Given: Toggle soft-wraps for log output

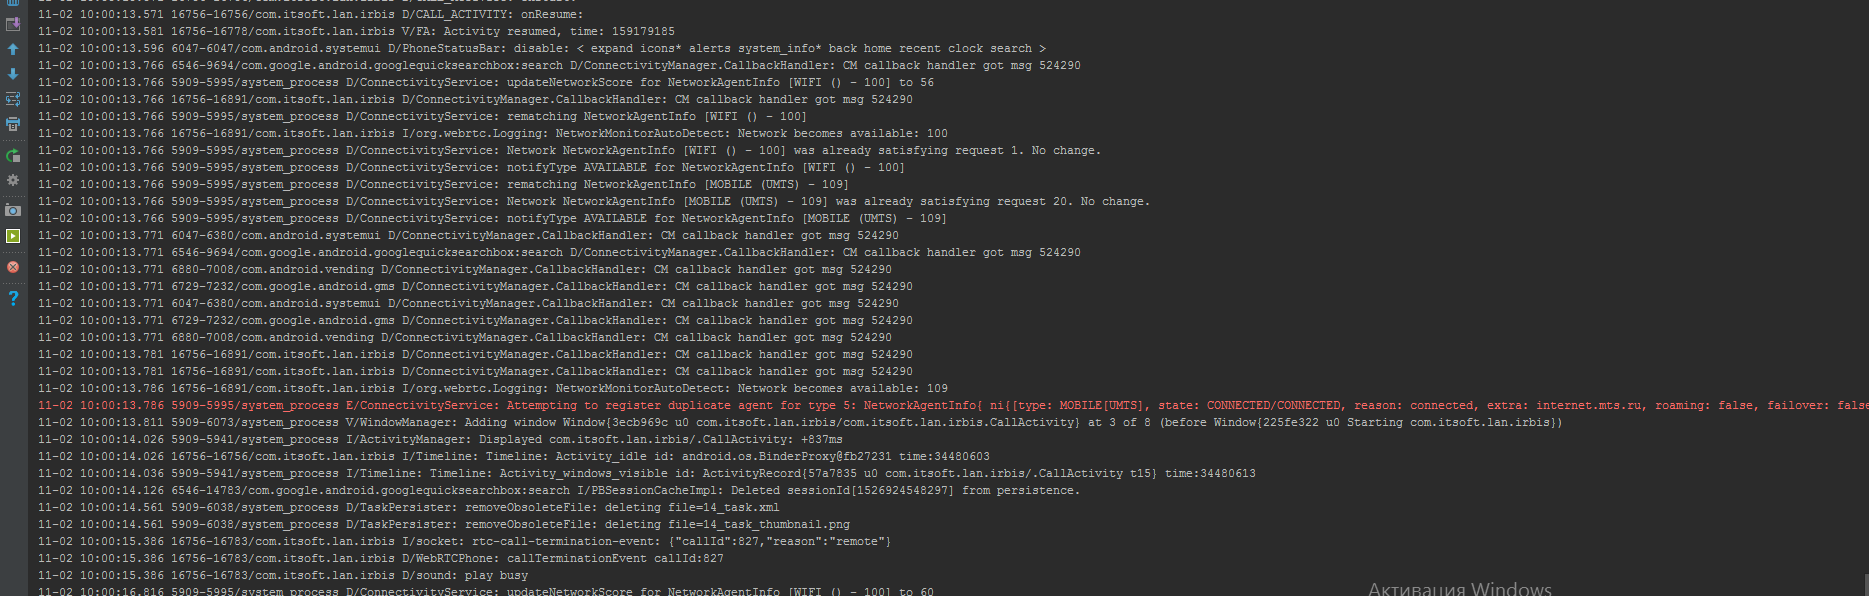Looking at the screenshot, I should (13, 99).
